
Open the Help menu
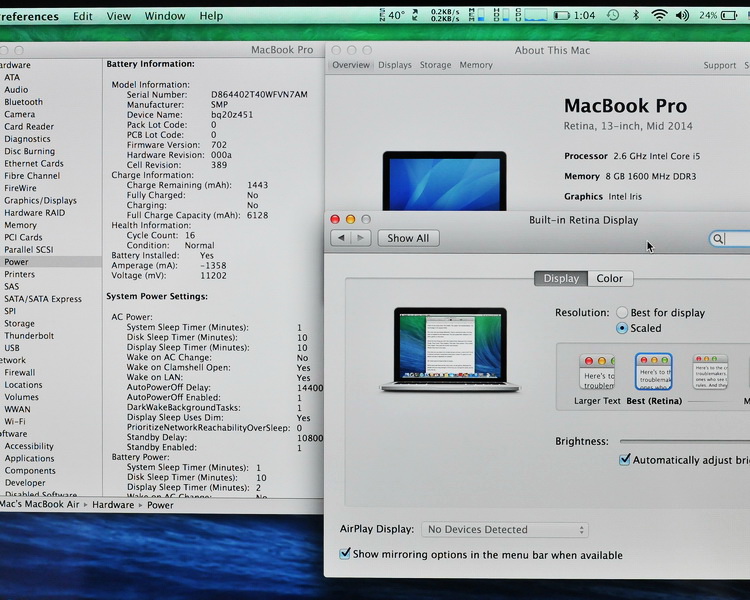211,16
